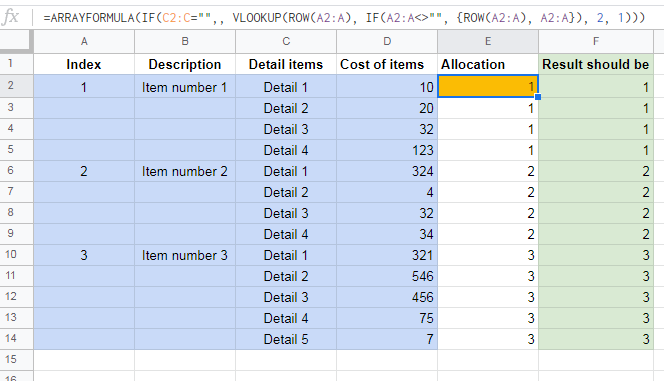Image resolution: width=664 pixels, height=381 pixels.
Task: Click the 'Allocation' header cell
Action: [x=488, y=64]
